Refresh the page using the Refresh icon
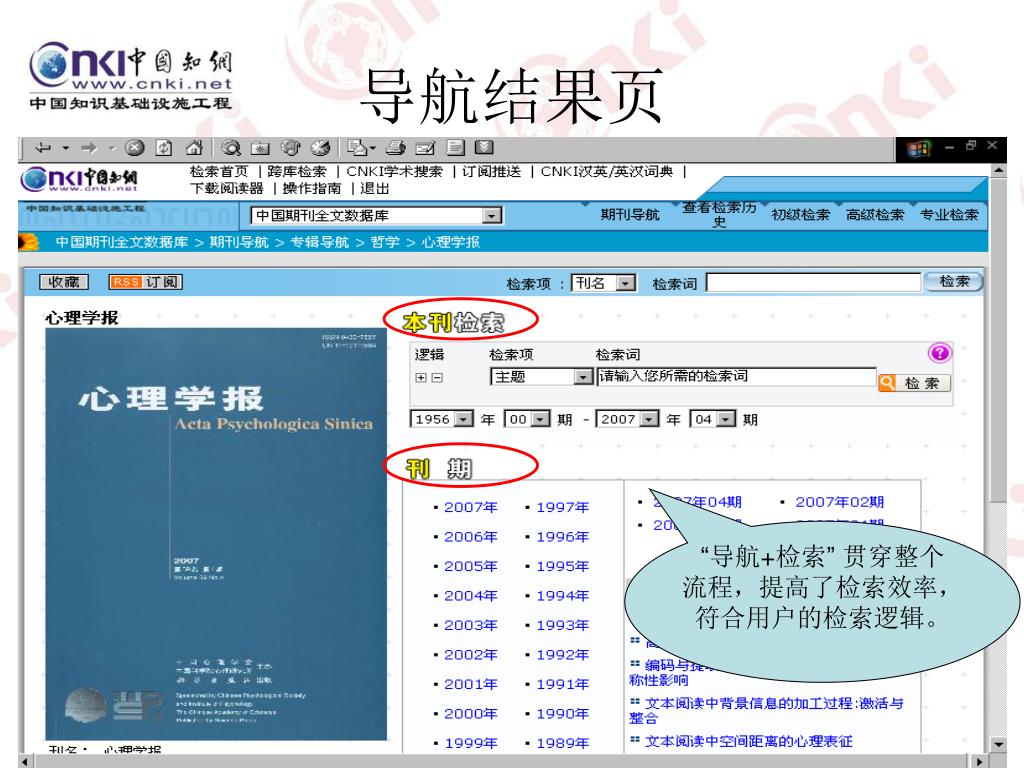1024x768 pixels. (x=164, y=148)
